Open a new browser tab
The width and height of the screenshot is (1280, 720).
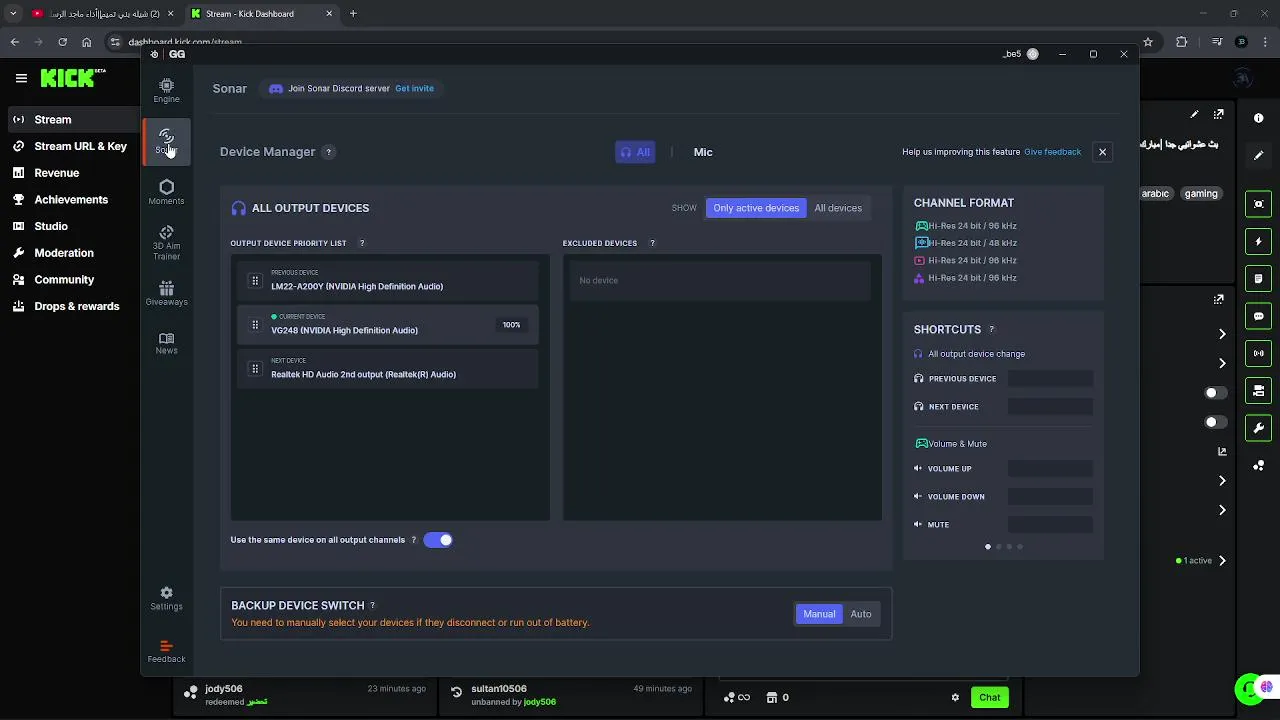tap(353, 14)
